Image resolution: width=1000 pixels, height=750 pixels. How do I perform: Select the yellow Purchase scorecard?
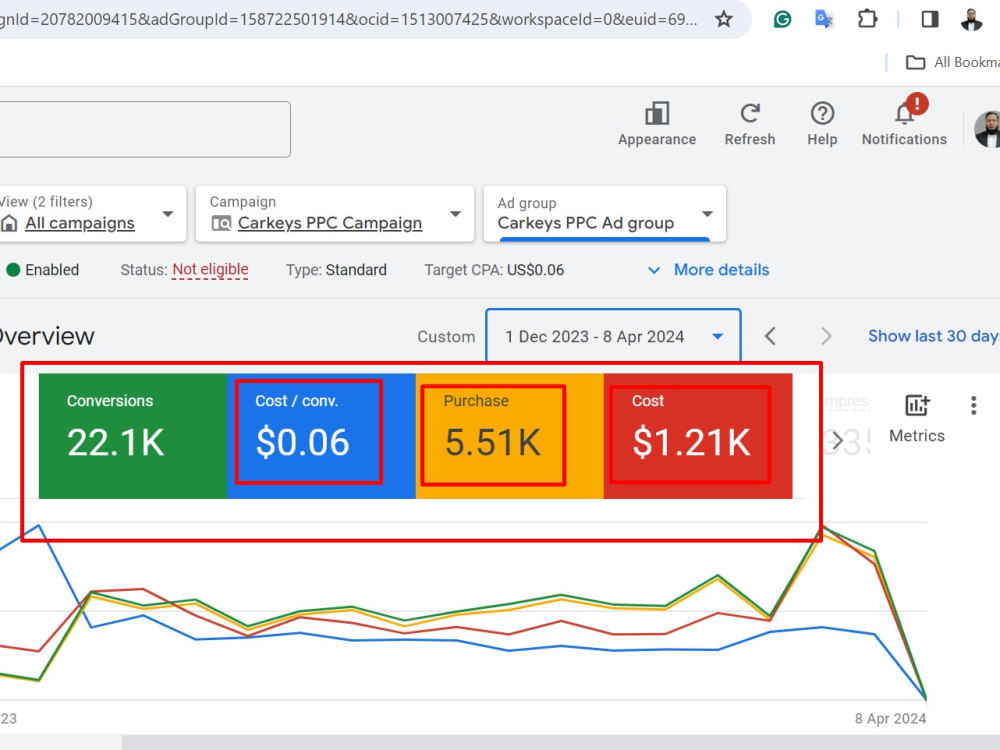tap(510, 436)
